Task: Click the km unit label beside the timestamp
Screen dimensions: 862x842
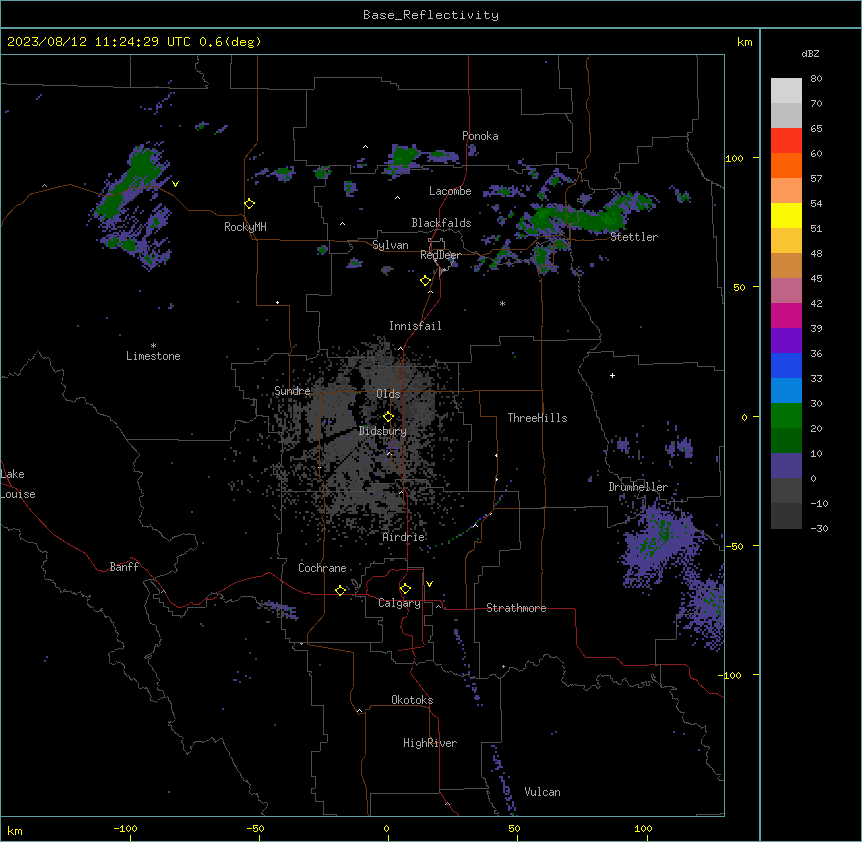Action: [x=744, y=42]
